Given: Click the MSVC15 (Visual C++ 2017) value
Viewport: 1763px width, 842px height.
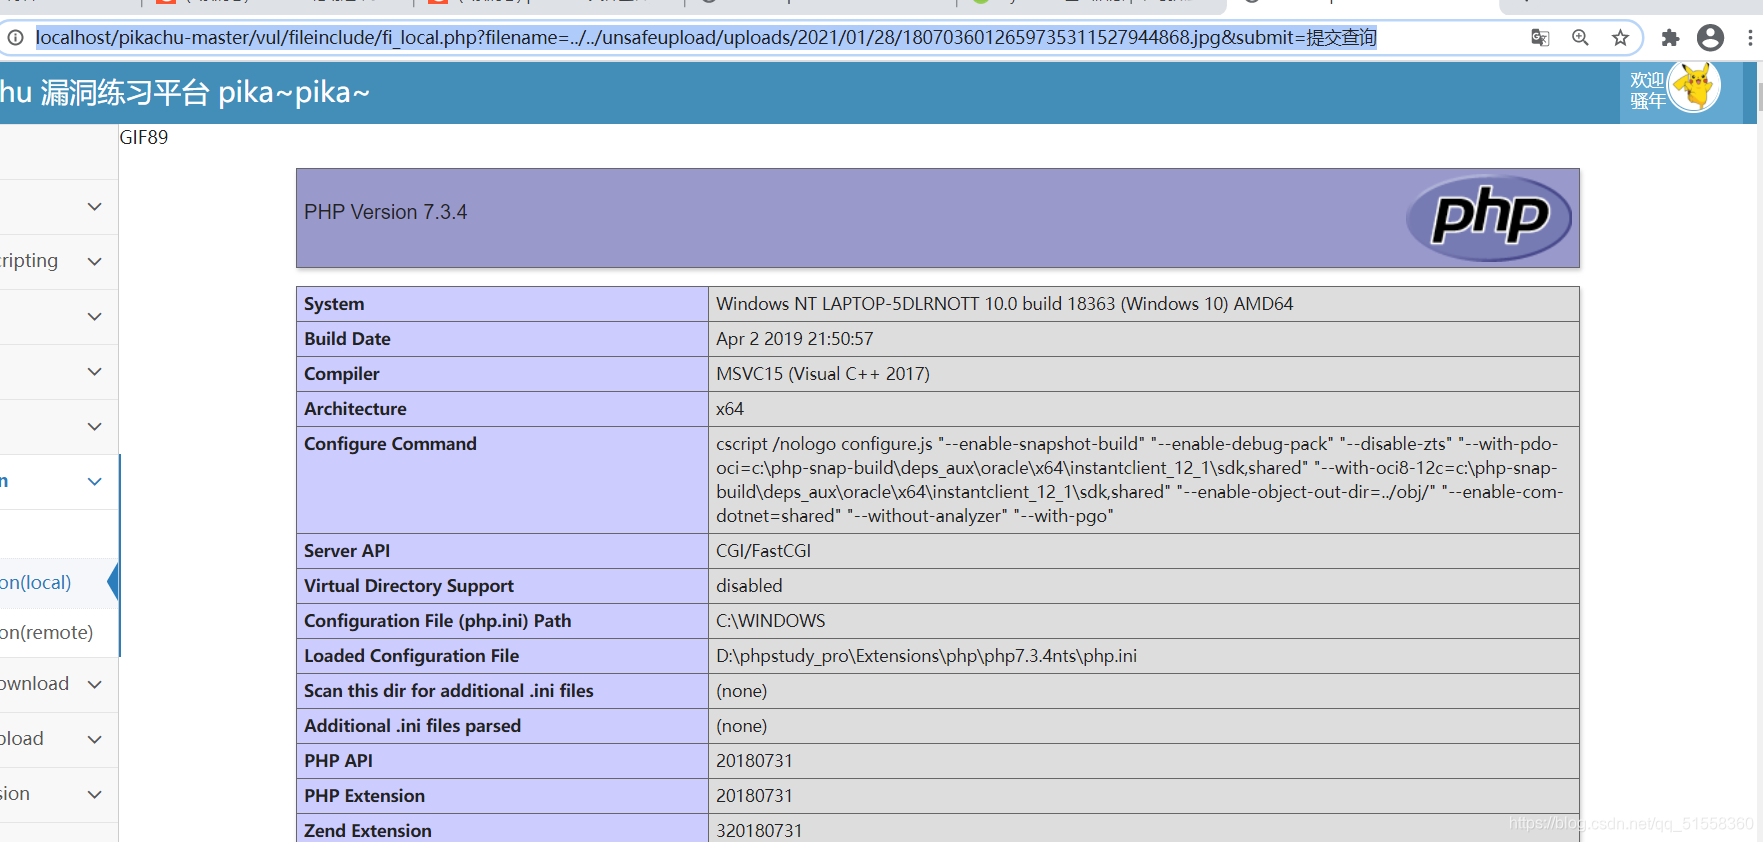Looking at the screenshot, I should [x=823, y=374].
